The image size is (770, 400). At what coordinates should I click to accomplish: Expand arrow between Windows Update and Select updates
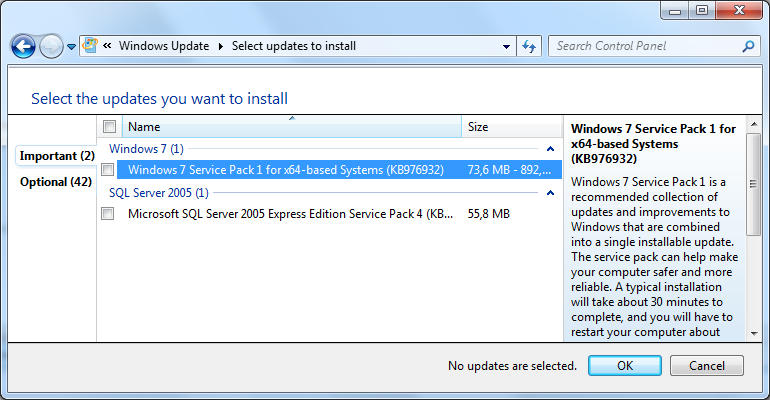click(220, 46)
